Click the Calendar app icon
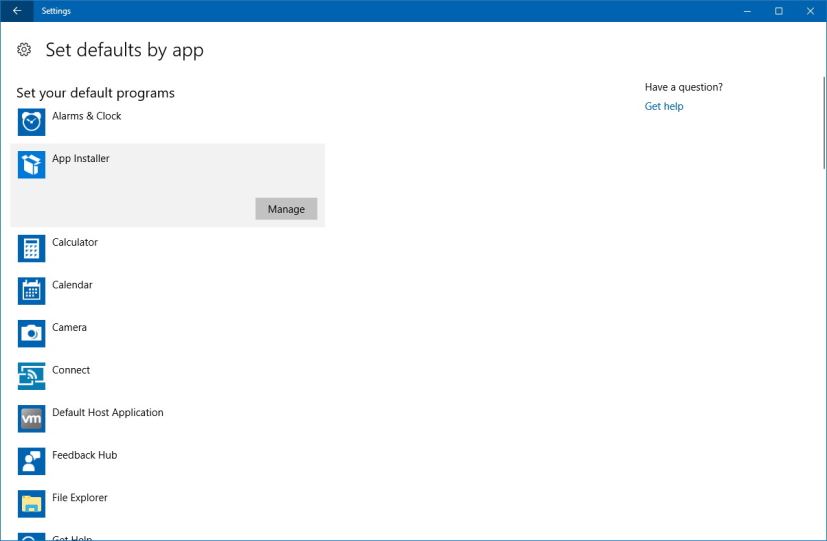 (x=31, y=291)
